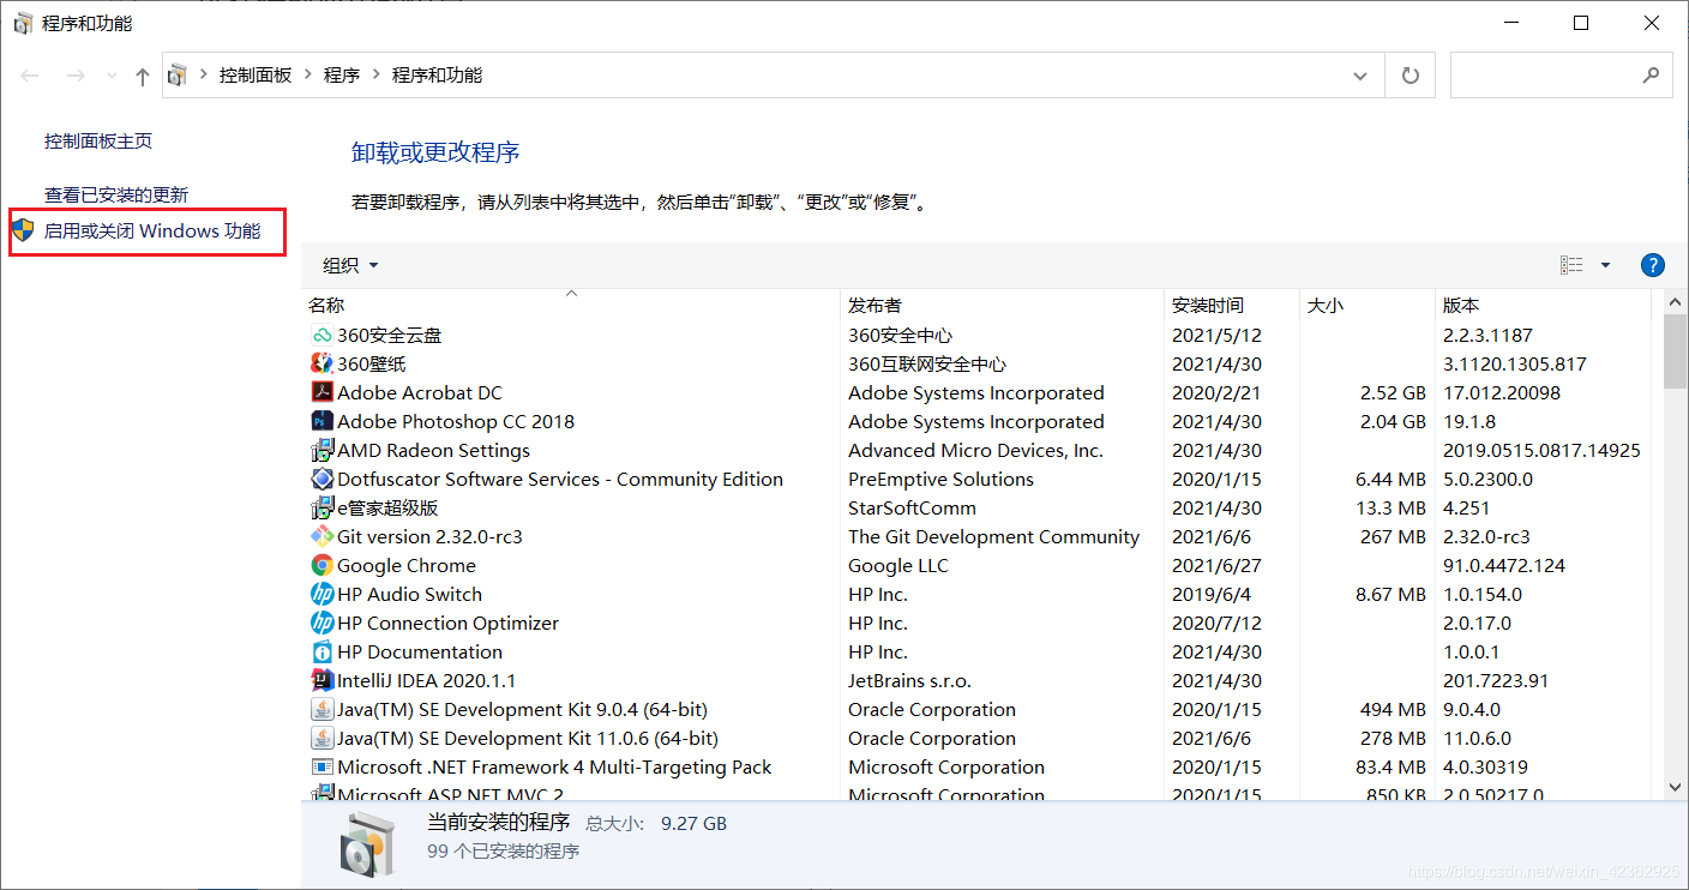Expand the view options dropdown arrow
The width and height of the screenshot is (1689, 890).
1605,265
